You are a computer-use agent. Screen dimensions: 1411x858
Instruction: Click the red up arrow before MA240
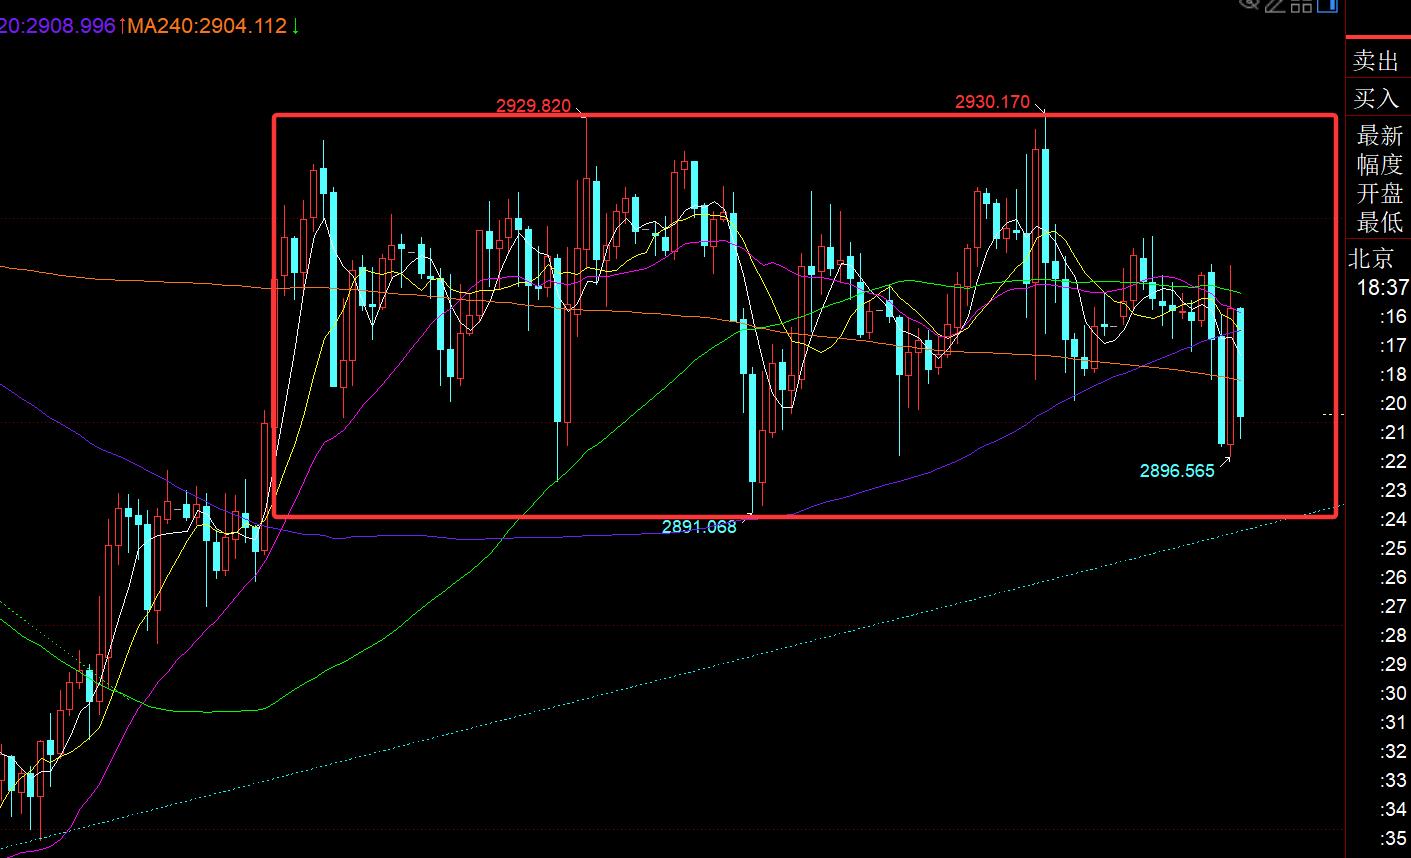coord(121,26)
